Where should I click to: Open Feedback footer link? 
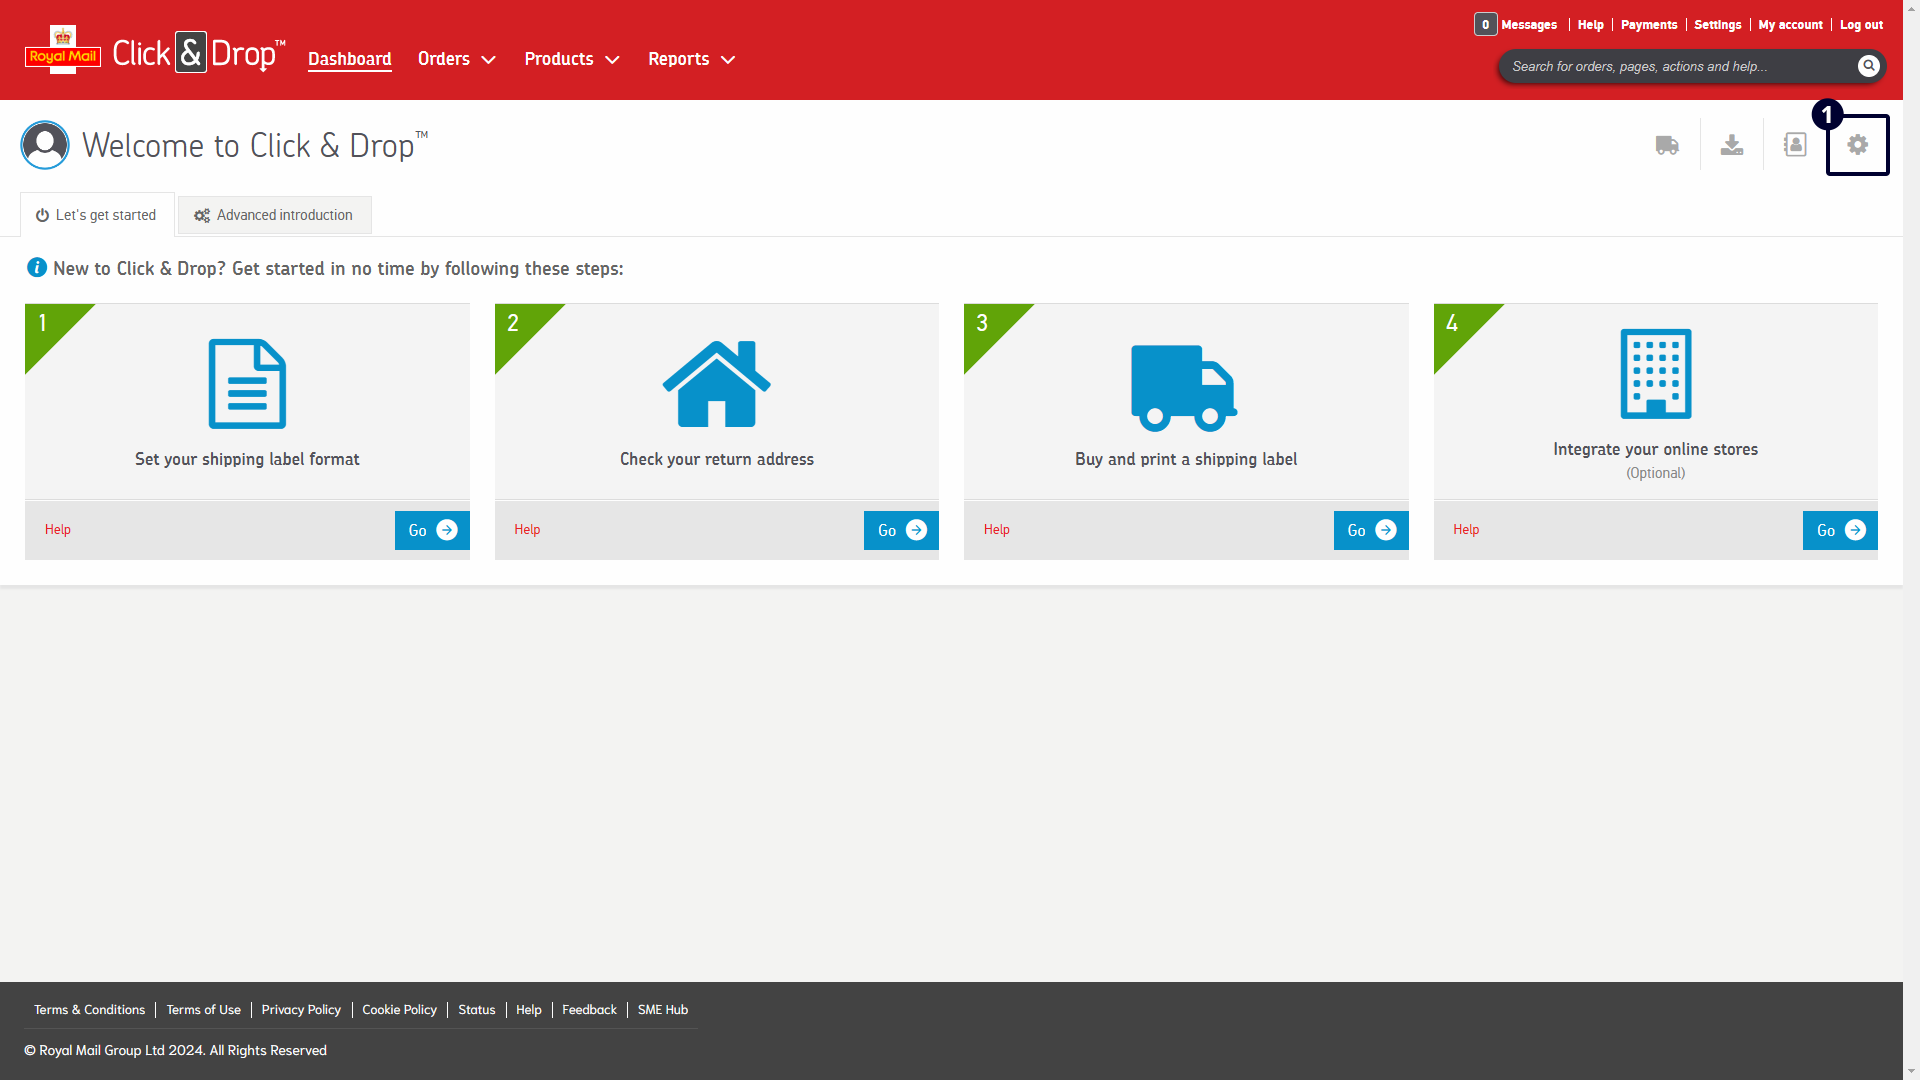click(589, 1010)
